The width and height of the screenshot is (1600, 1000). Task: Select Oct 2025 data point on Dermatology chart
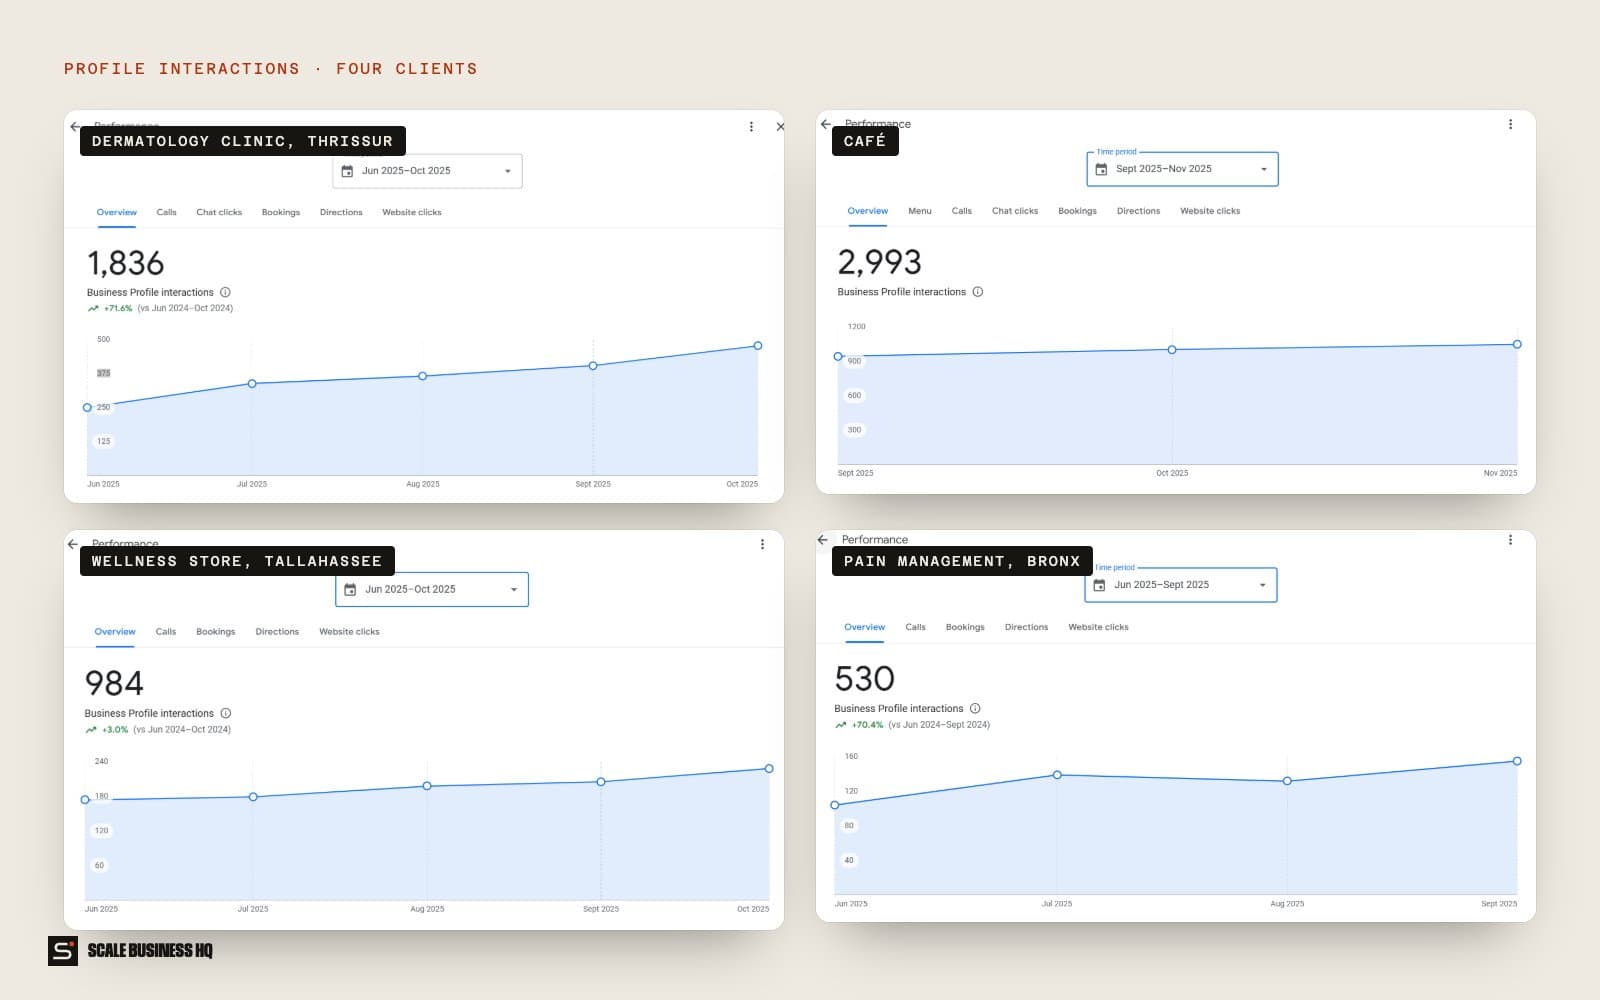pyautogui.click(x=758, y=346)
